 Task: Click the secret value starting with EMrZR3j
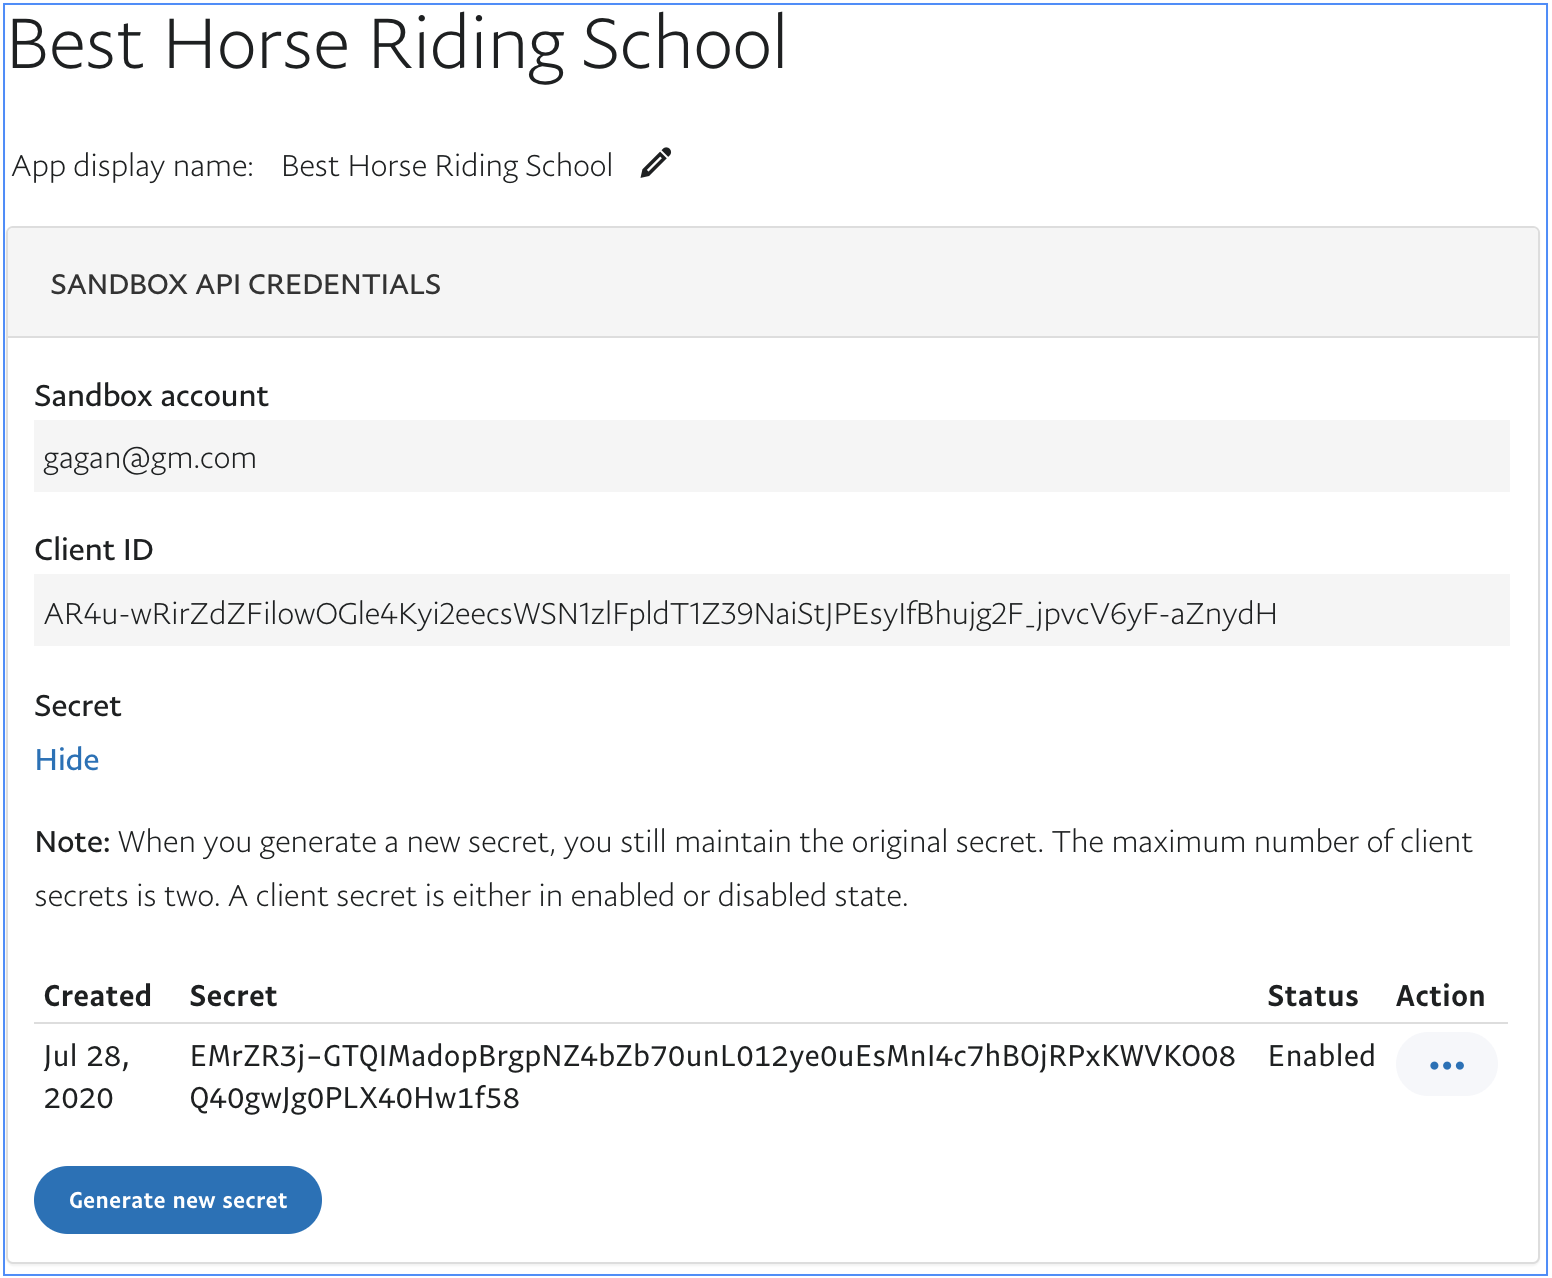712,1077
